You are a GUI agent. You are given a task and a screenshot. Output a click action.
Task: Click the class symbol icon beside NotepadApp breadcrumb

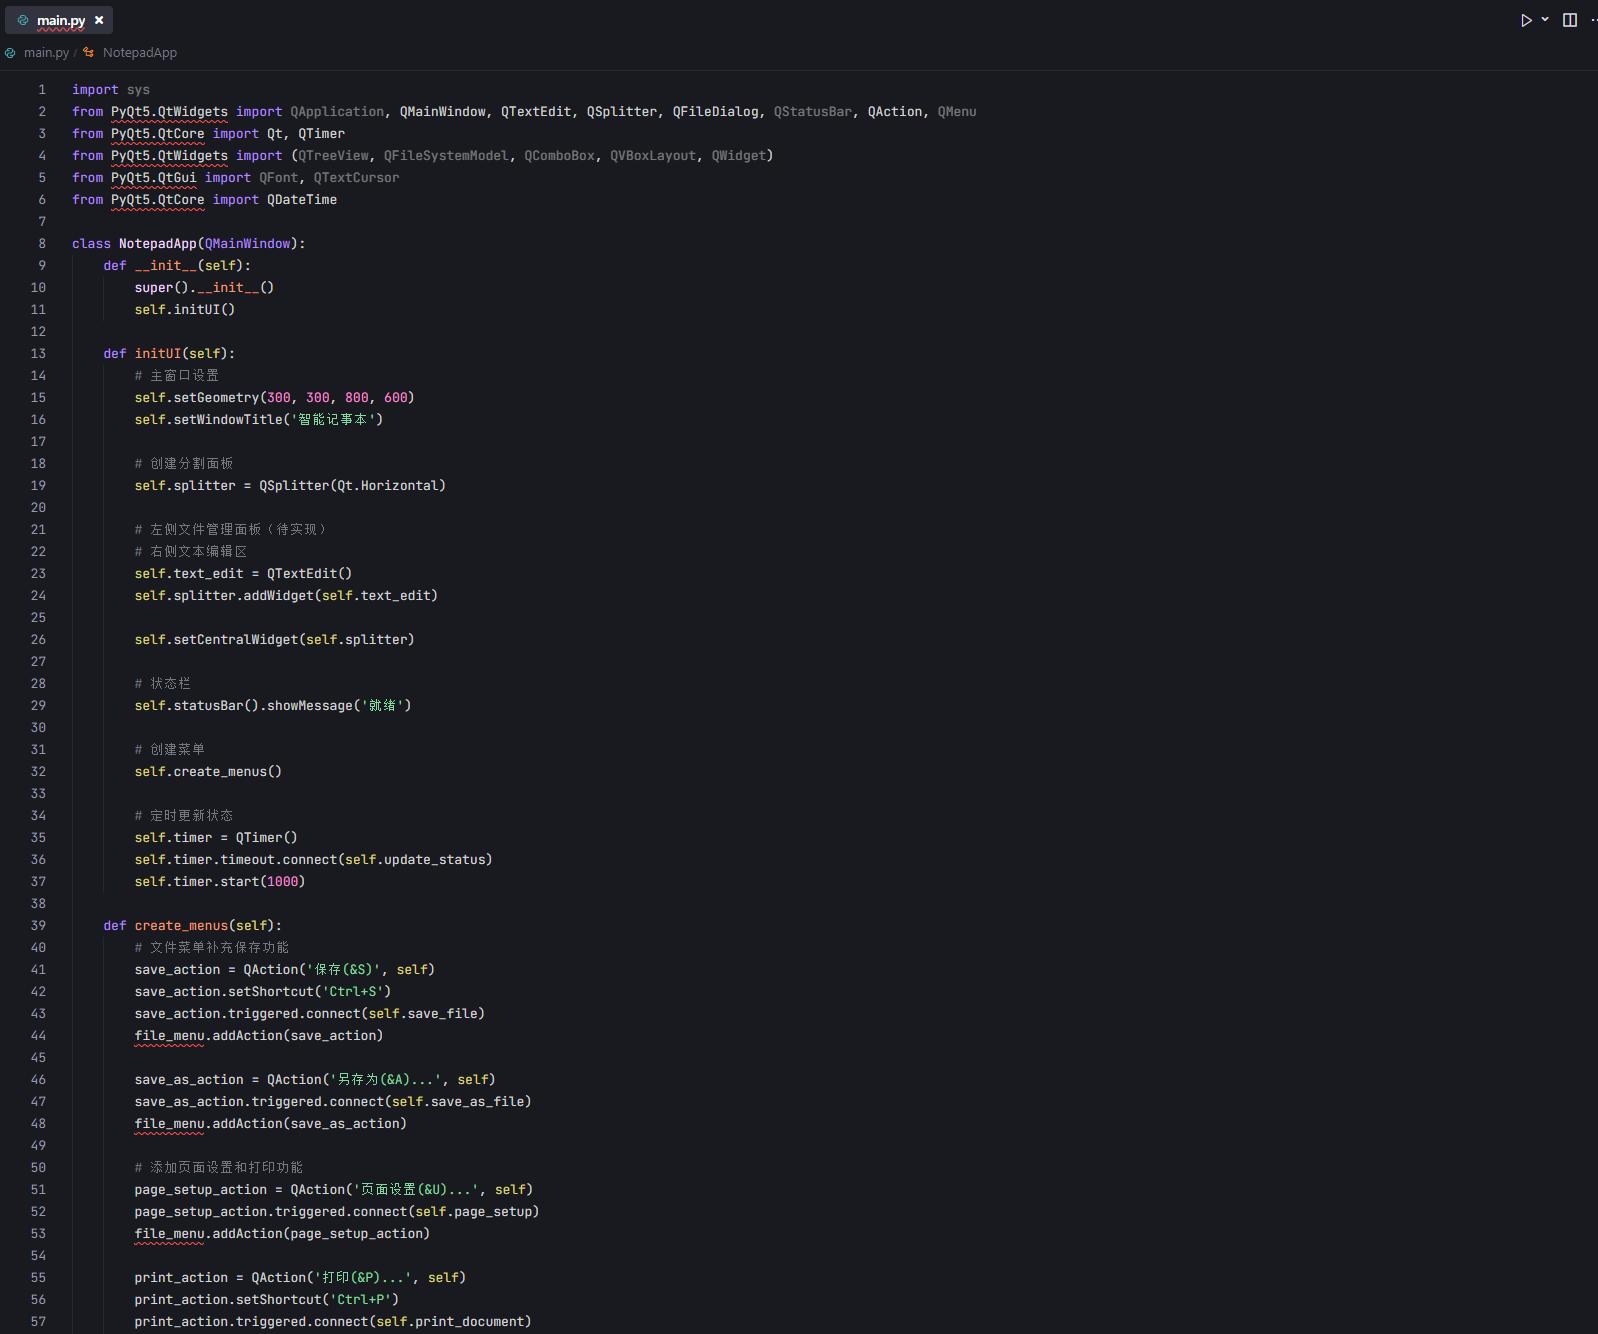point(89,53)
